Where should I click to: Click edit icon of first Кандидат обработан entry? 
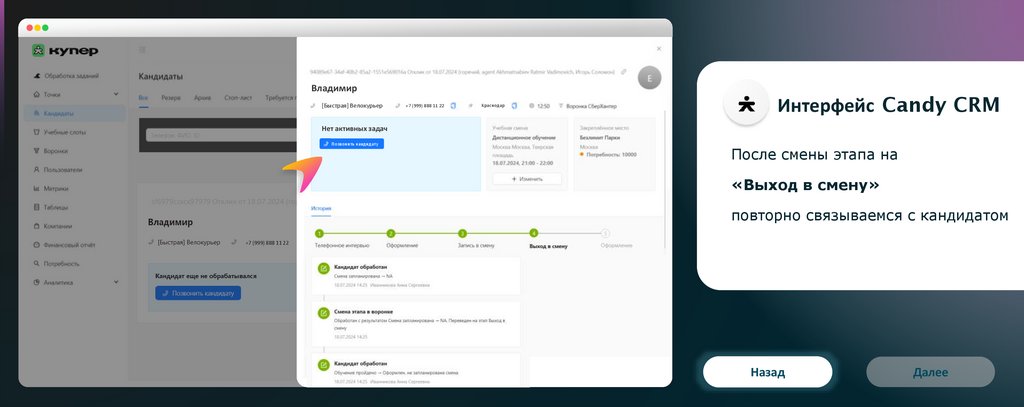323,269
